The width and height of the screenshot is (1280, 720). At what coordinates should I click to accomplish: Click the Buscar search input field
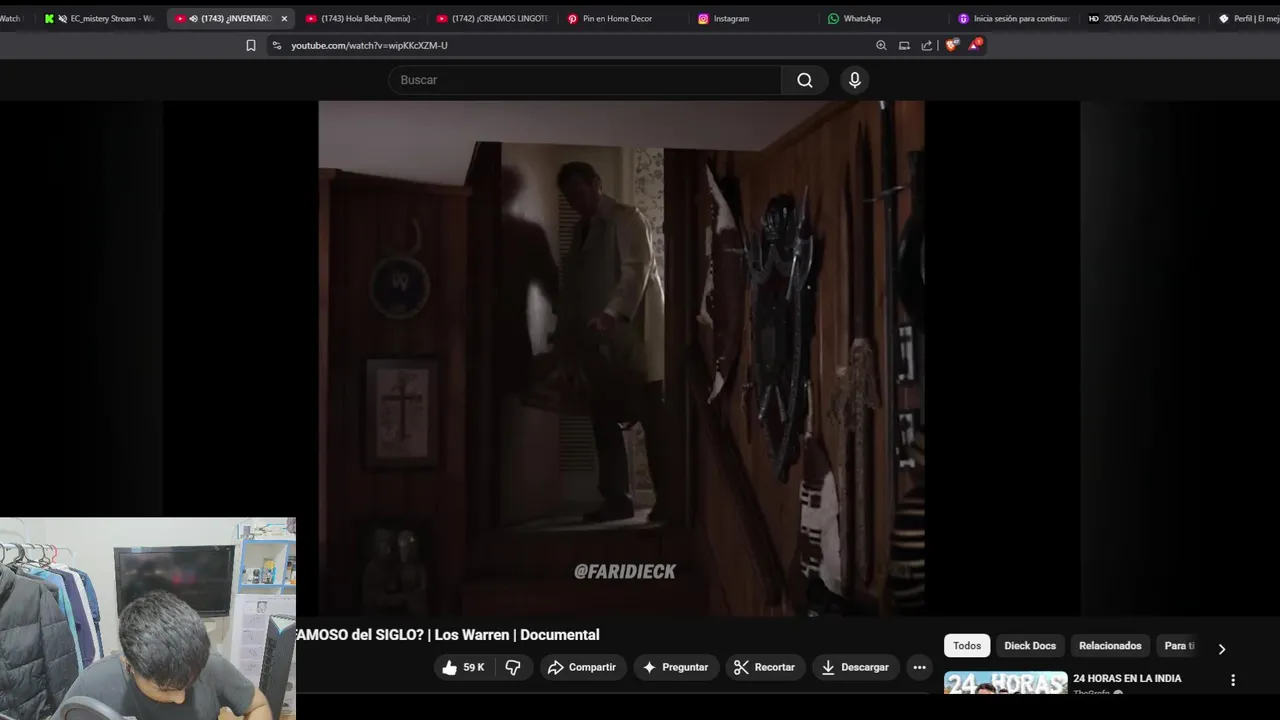pyautogui.click(x=585, y=80)
